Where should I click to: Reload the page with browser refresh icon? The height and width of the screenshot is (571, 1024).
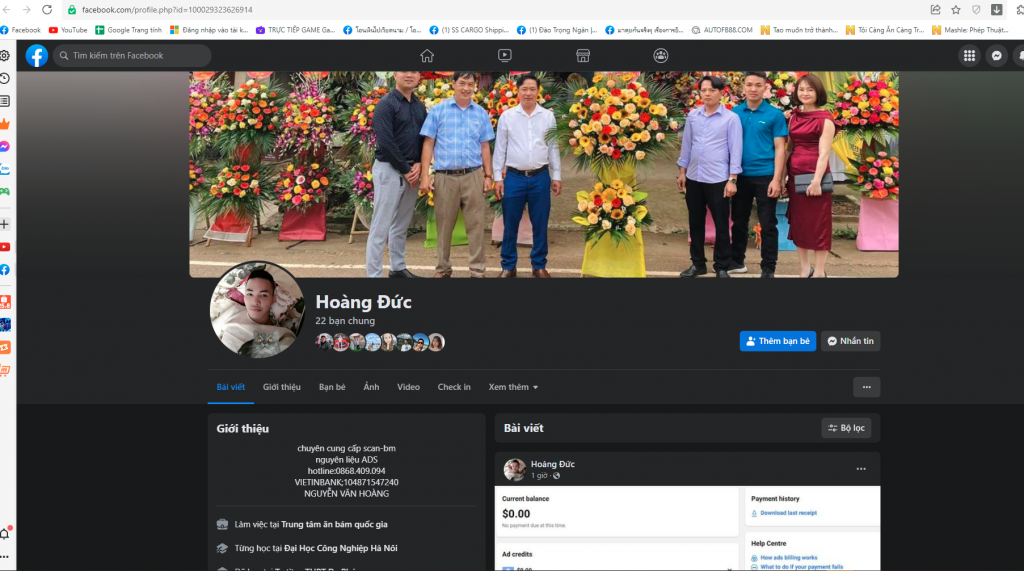point(47,10)
